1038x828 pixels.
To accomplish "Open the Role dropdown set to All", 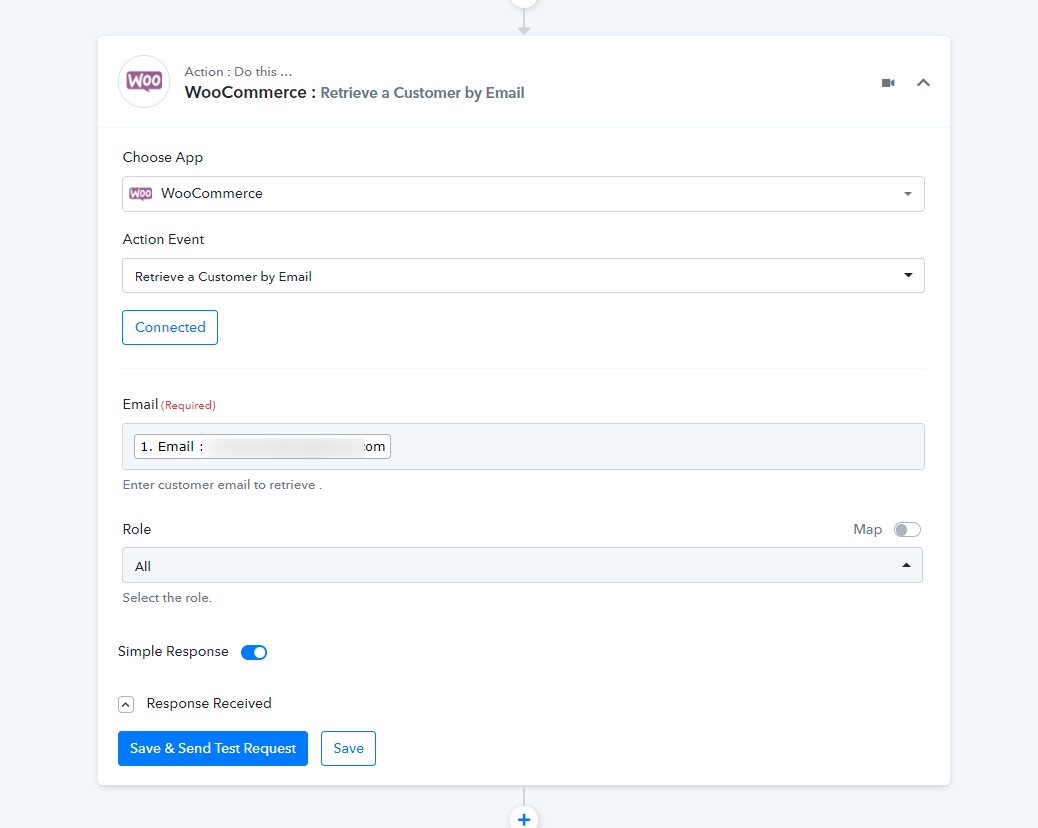I will click(x=522, y=565).
